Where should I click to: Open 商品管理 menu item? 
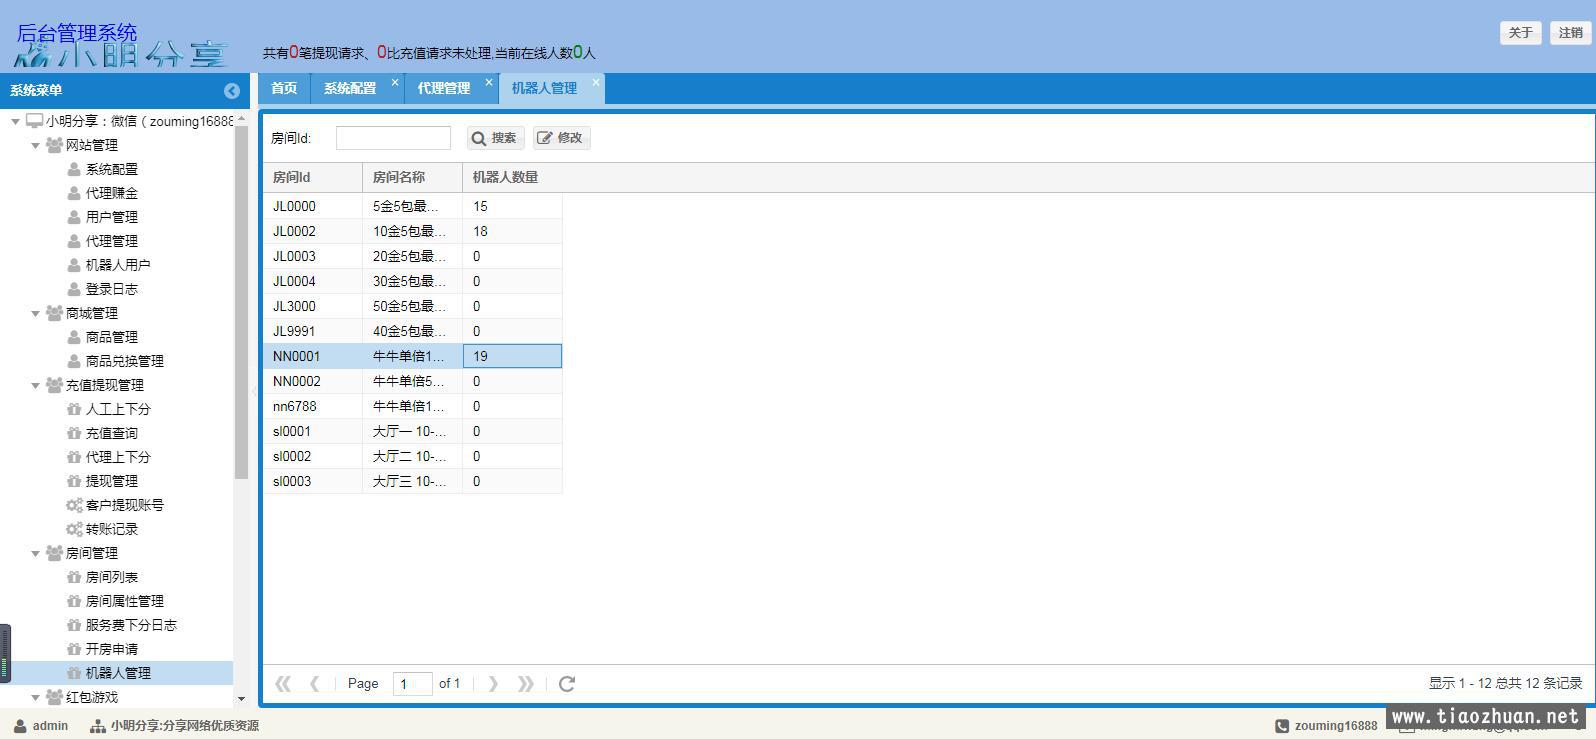pyautogui.click(x=112, y=337)
